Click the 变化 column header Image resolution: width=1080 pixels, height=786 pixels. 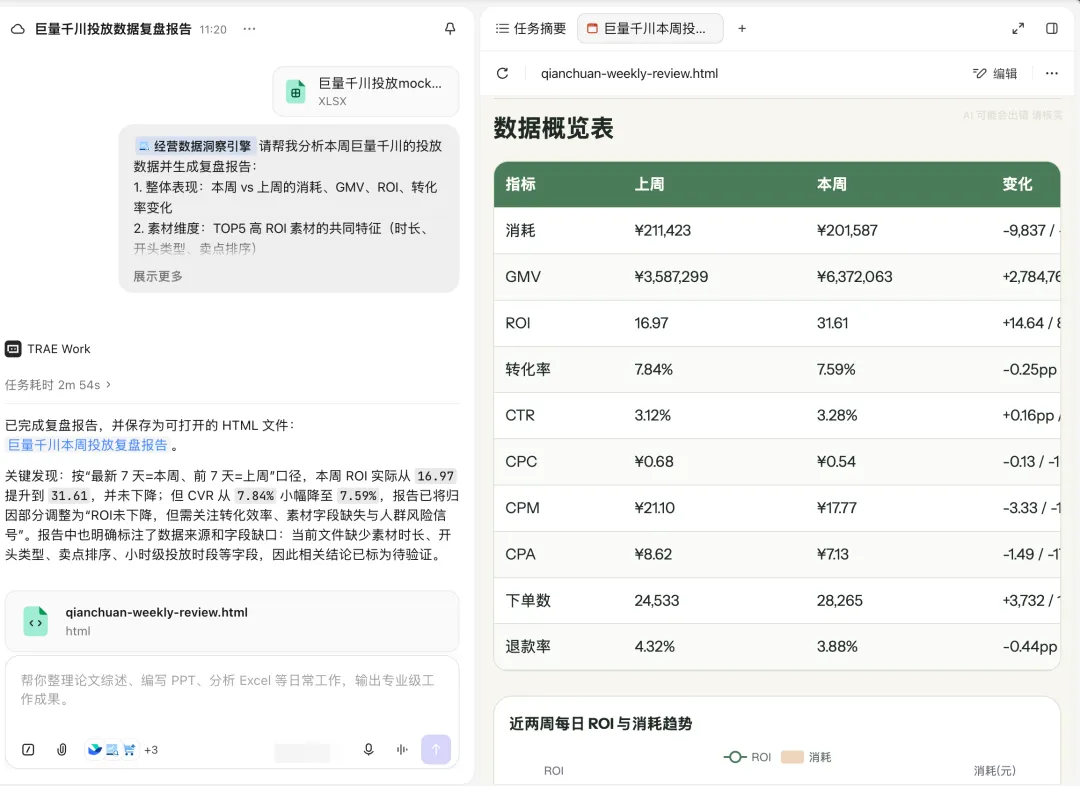1017,184
